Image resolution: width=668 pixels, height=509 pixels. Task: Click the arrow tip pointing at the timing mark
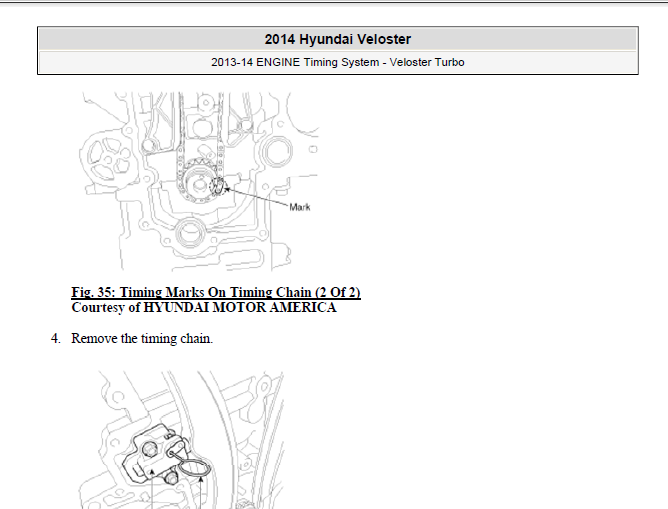(228, 187)
